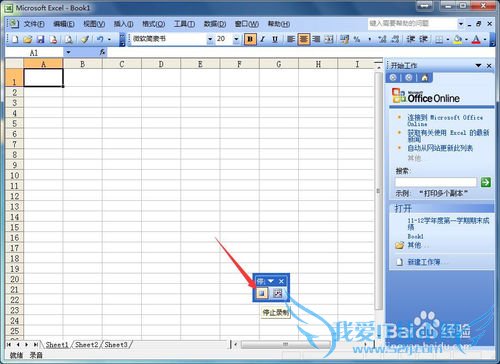Toggle bold formatting
Screen dimensions: 500x364
click(x=250, y=39)
